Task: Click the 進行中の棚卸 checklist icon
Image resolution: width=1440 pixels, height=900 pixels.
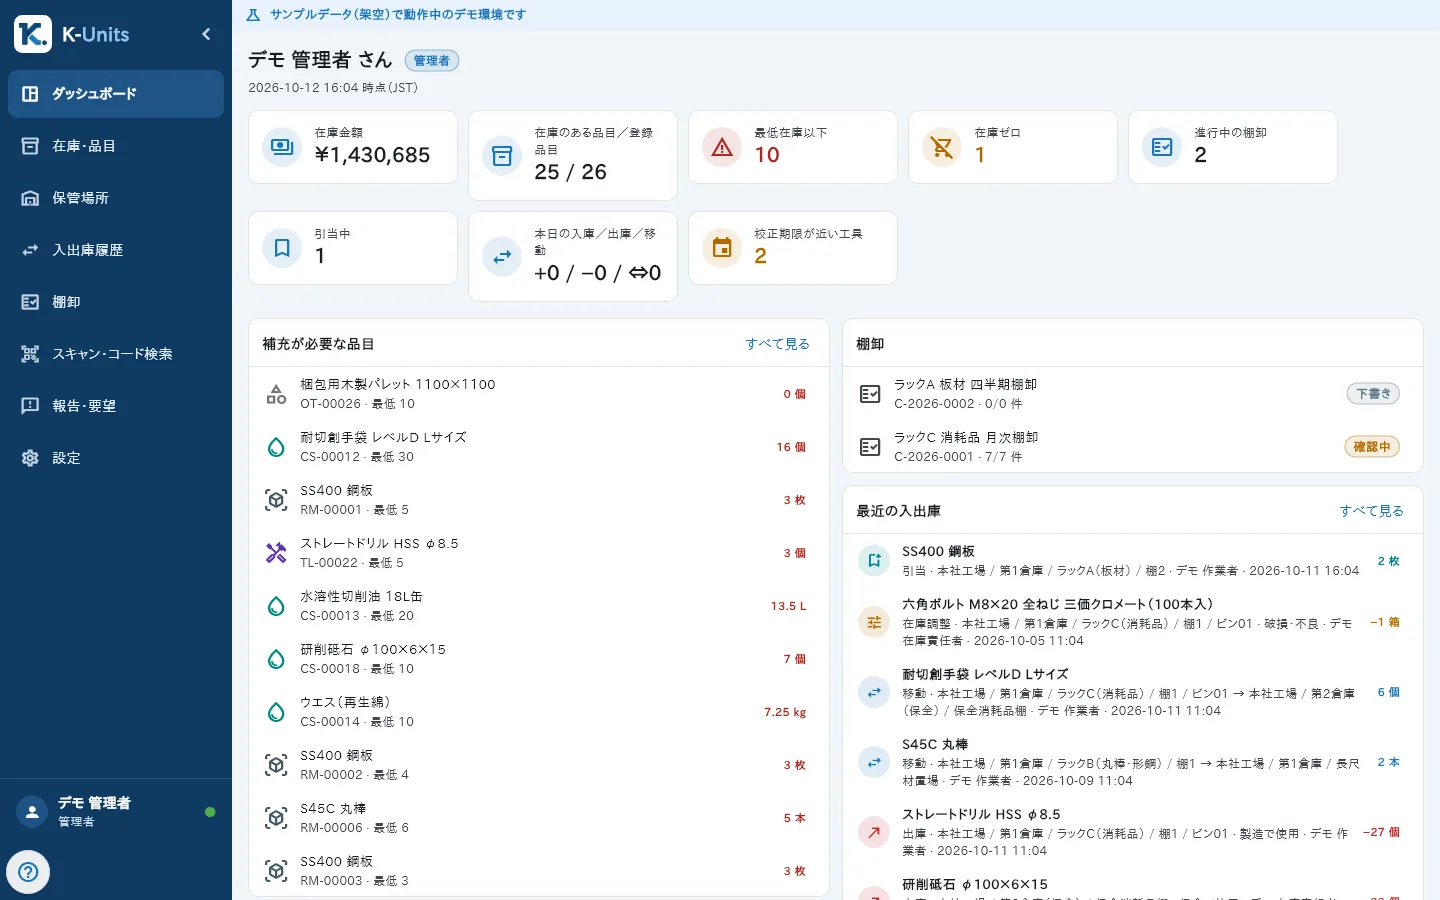Action: click(1162, 147)
